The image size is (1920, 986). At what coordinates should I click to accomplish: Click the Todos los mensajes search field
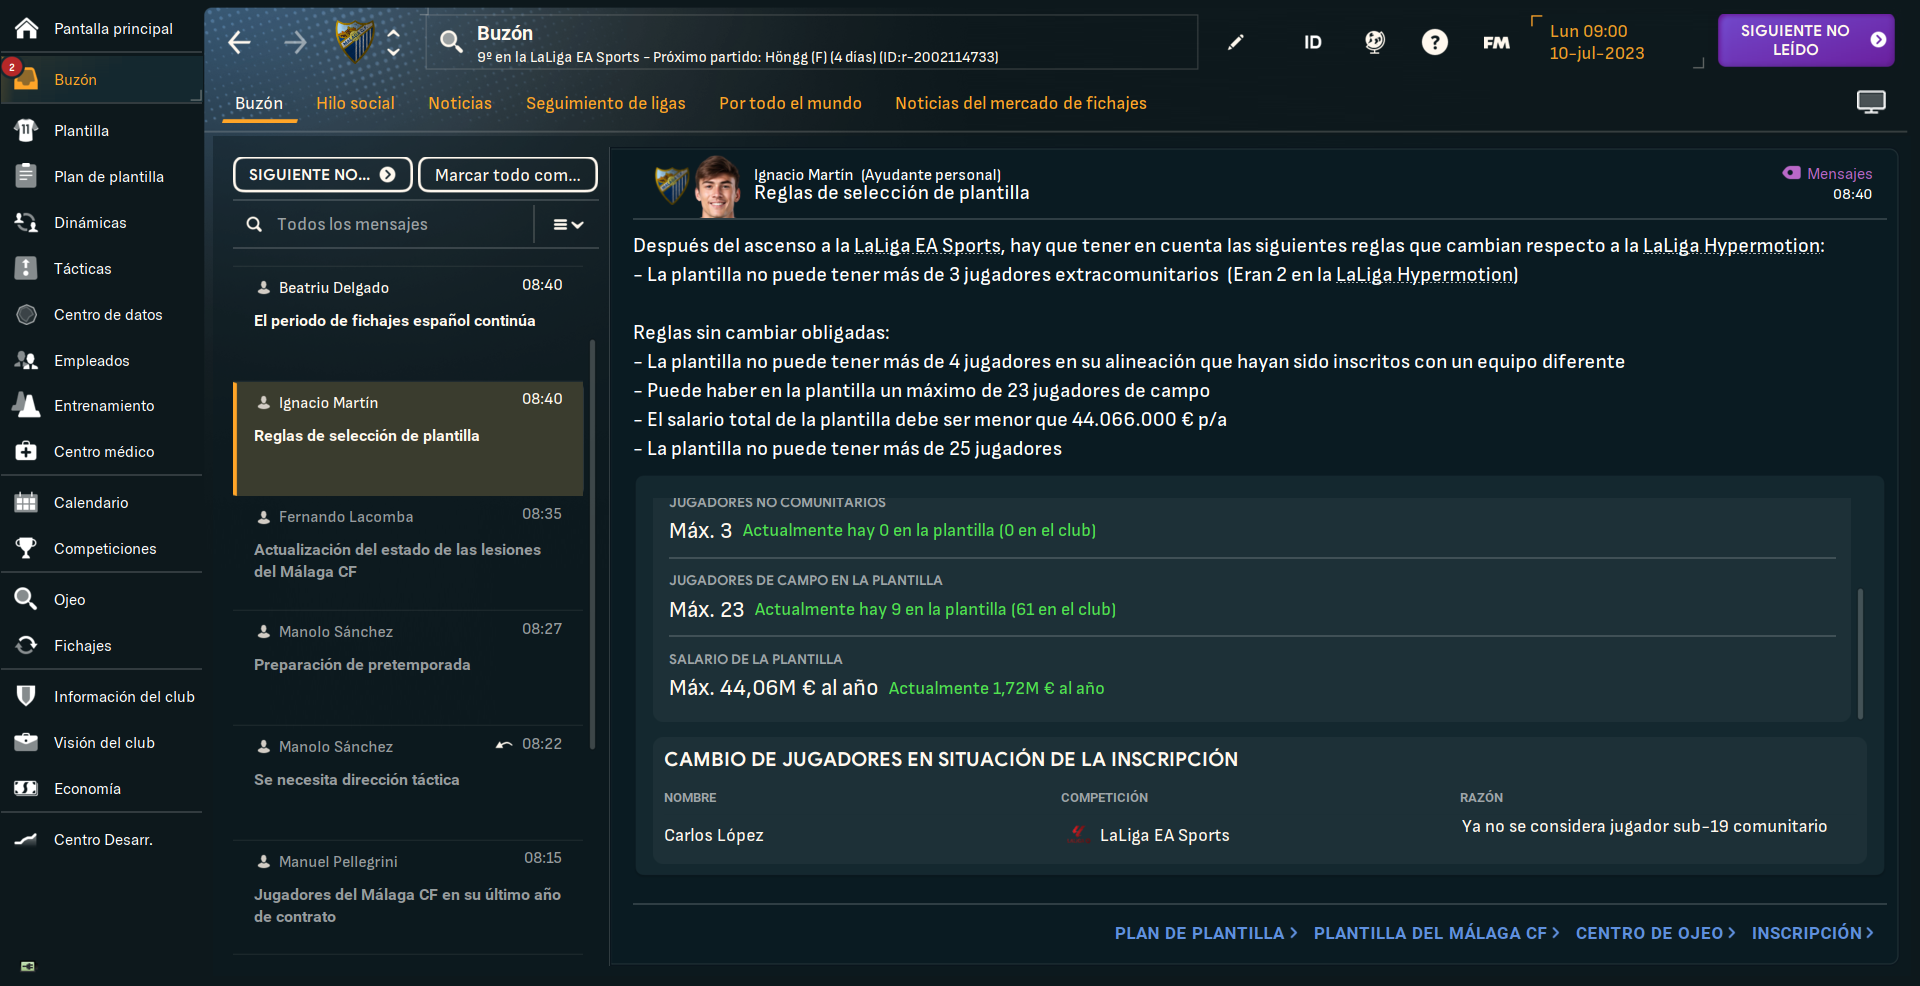[x=384, y=225]
